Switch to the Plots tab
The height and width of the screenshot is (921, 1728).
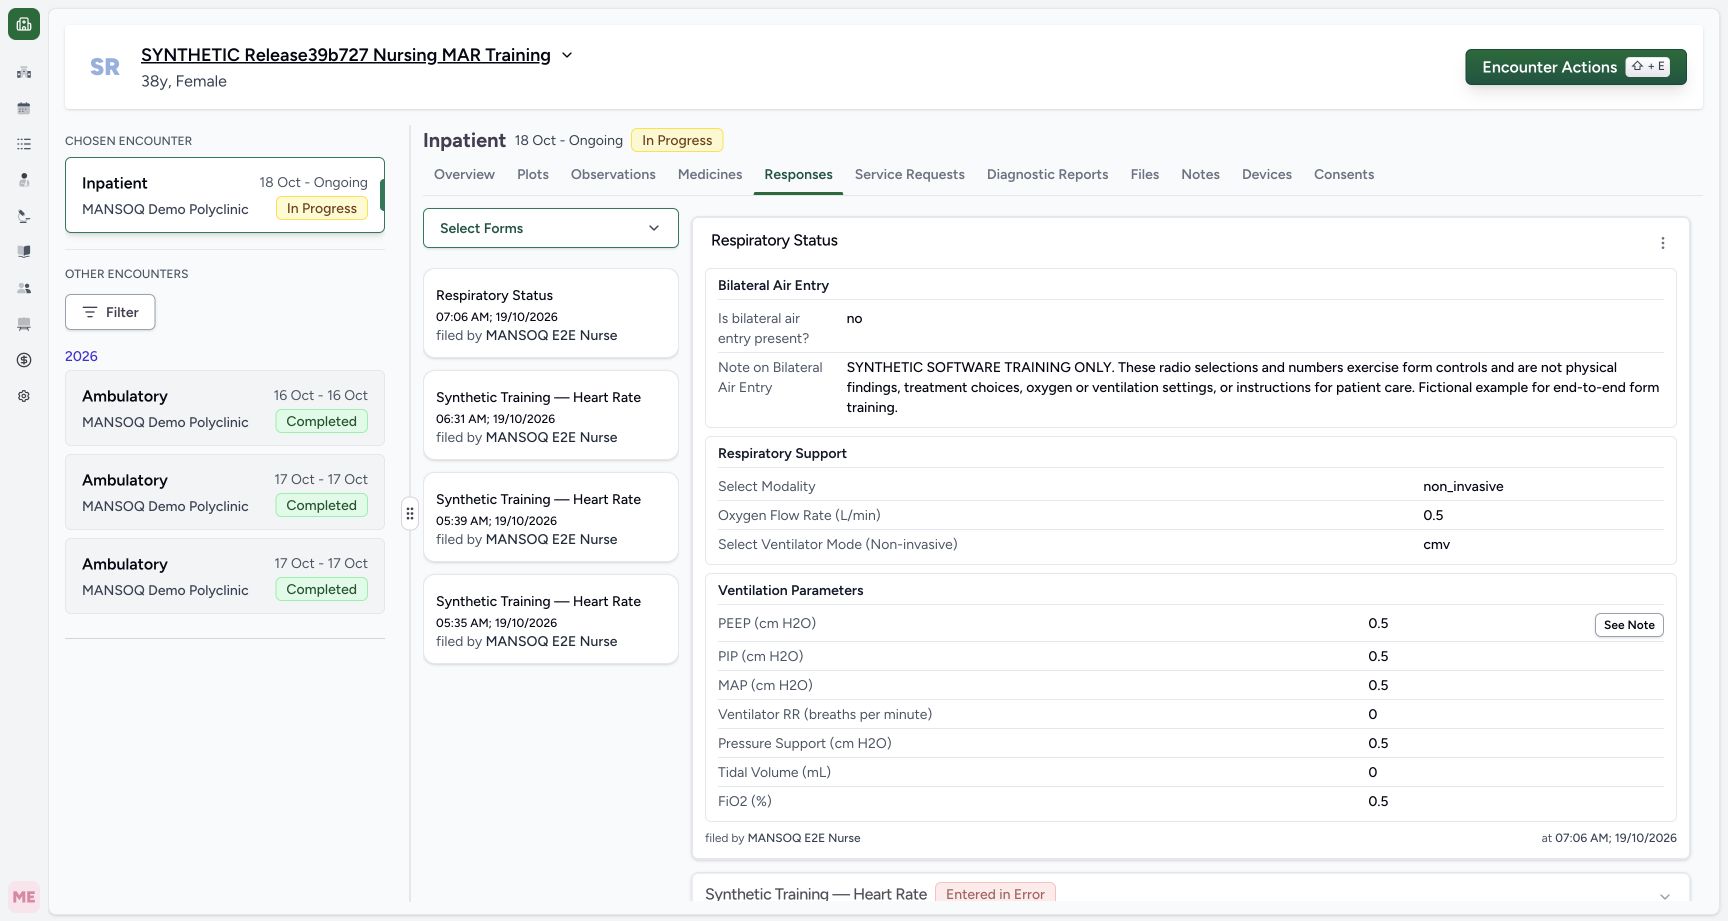tap(533, 174)
